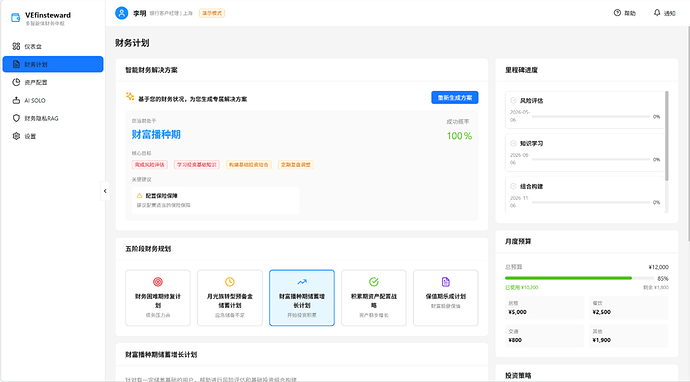Select the 财务计划 sidebar menu item
The width and height of the screenshot is (690, 382).
[x=53, y=64]
